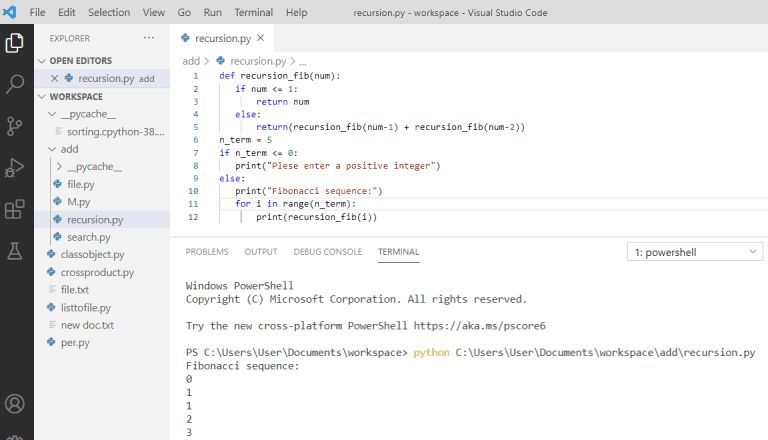This screenshot has height=440, width=768.
Task: Open the Go menu
Action: [x=184, y=12]
